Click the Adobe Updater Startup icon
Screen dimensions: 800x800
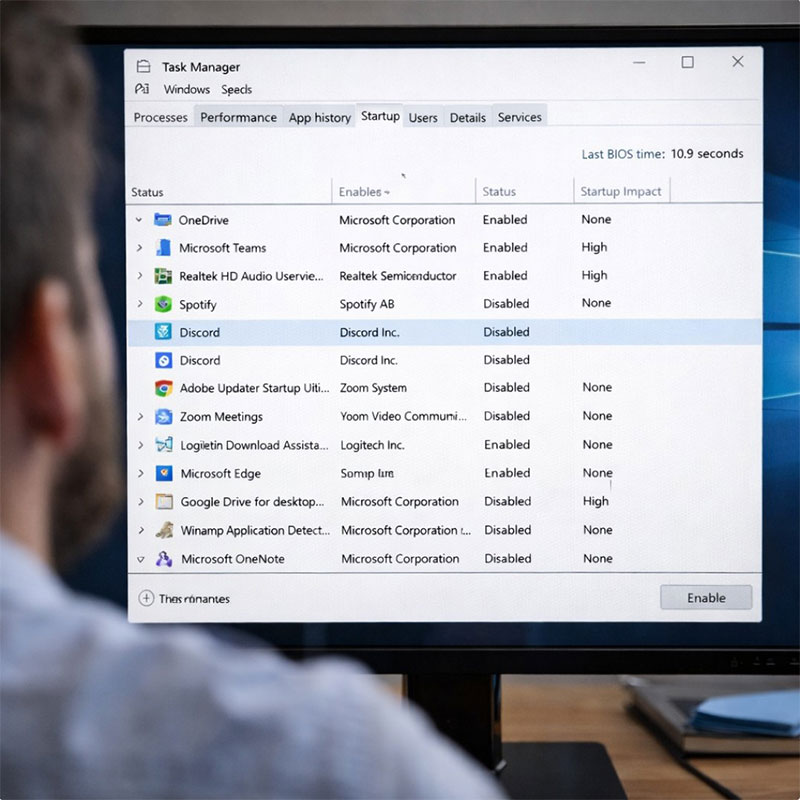[x=164, y=388]
